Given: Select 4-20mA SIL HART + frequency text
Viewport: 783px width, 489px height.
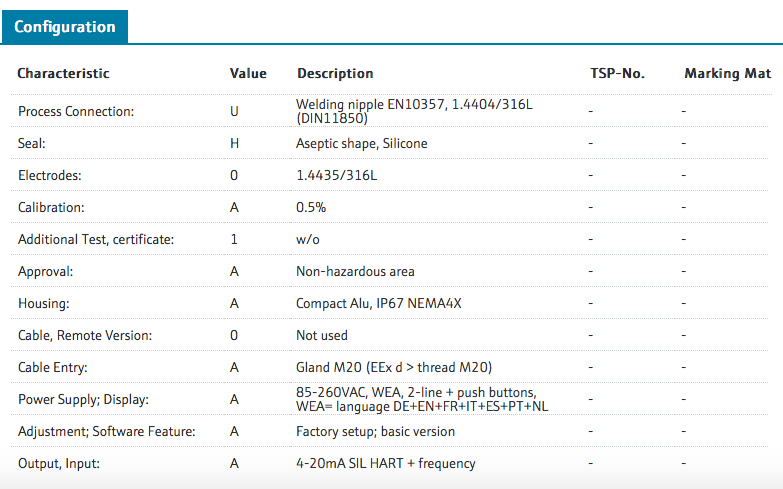Looking at the screenshot, I should tap(386, 464).
